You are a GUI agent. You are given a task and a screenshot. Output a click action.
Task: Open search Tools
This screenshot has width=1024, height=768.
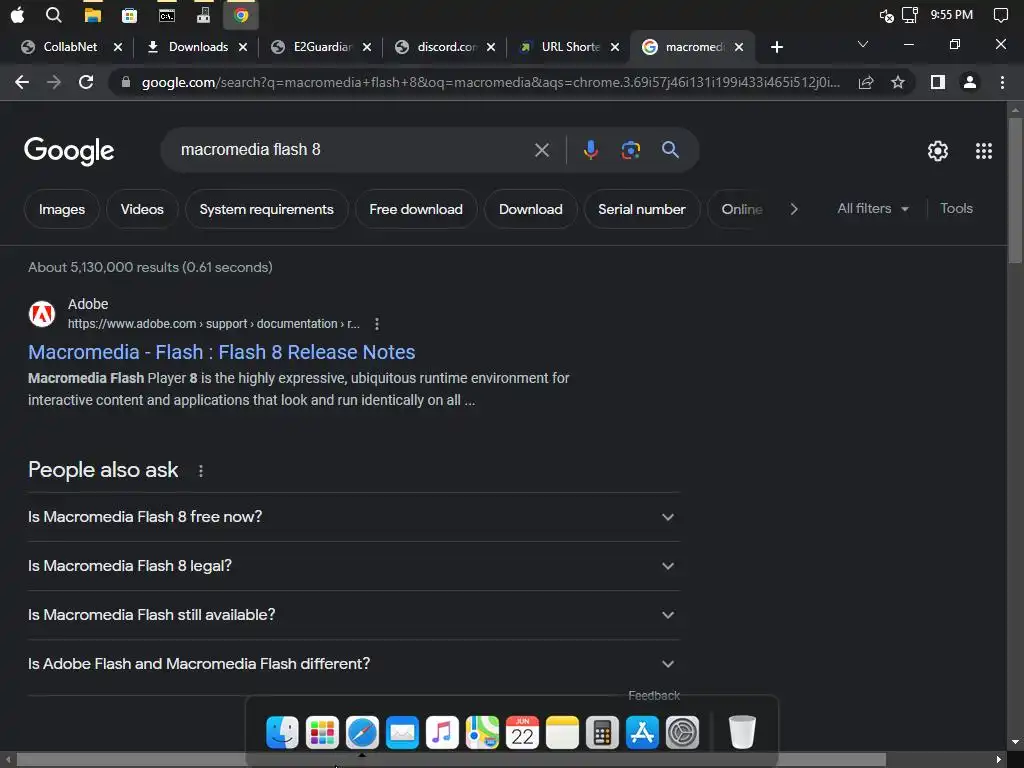[956, 208]
